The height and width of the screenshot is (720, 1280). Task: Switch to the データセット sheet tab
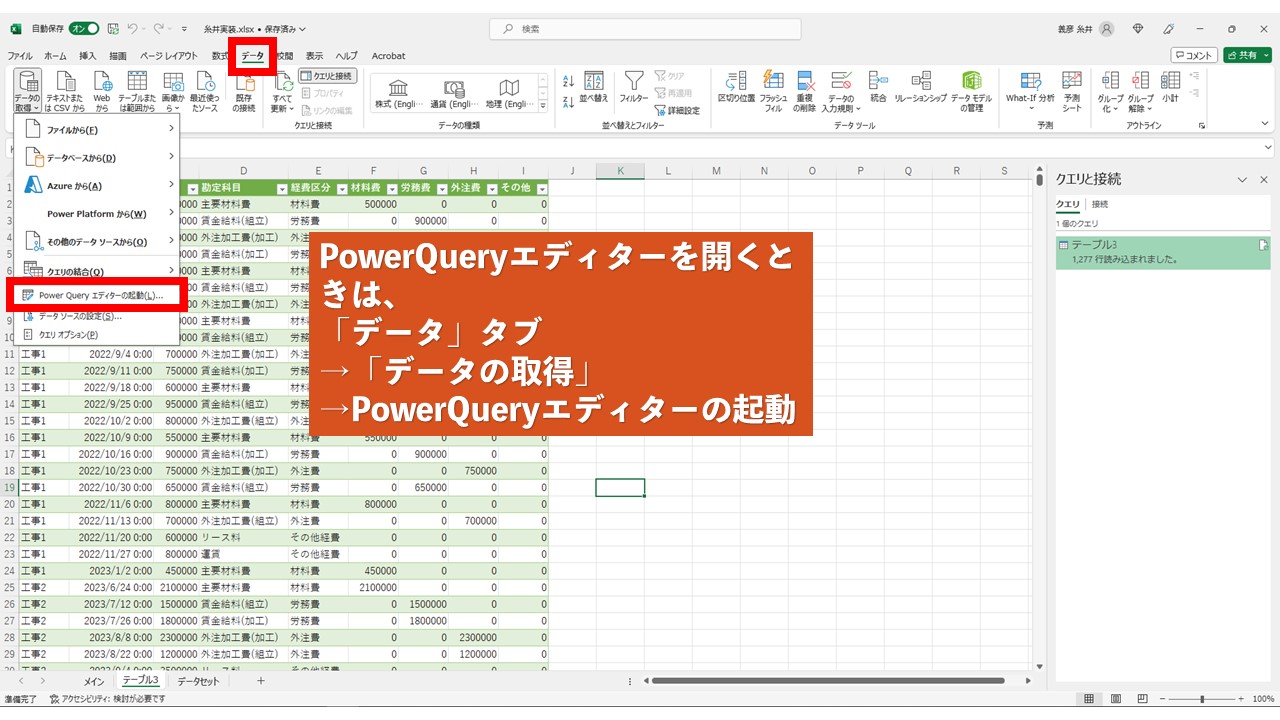[198, 681]
